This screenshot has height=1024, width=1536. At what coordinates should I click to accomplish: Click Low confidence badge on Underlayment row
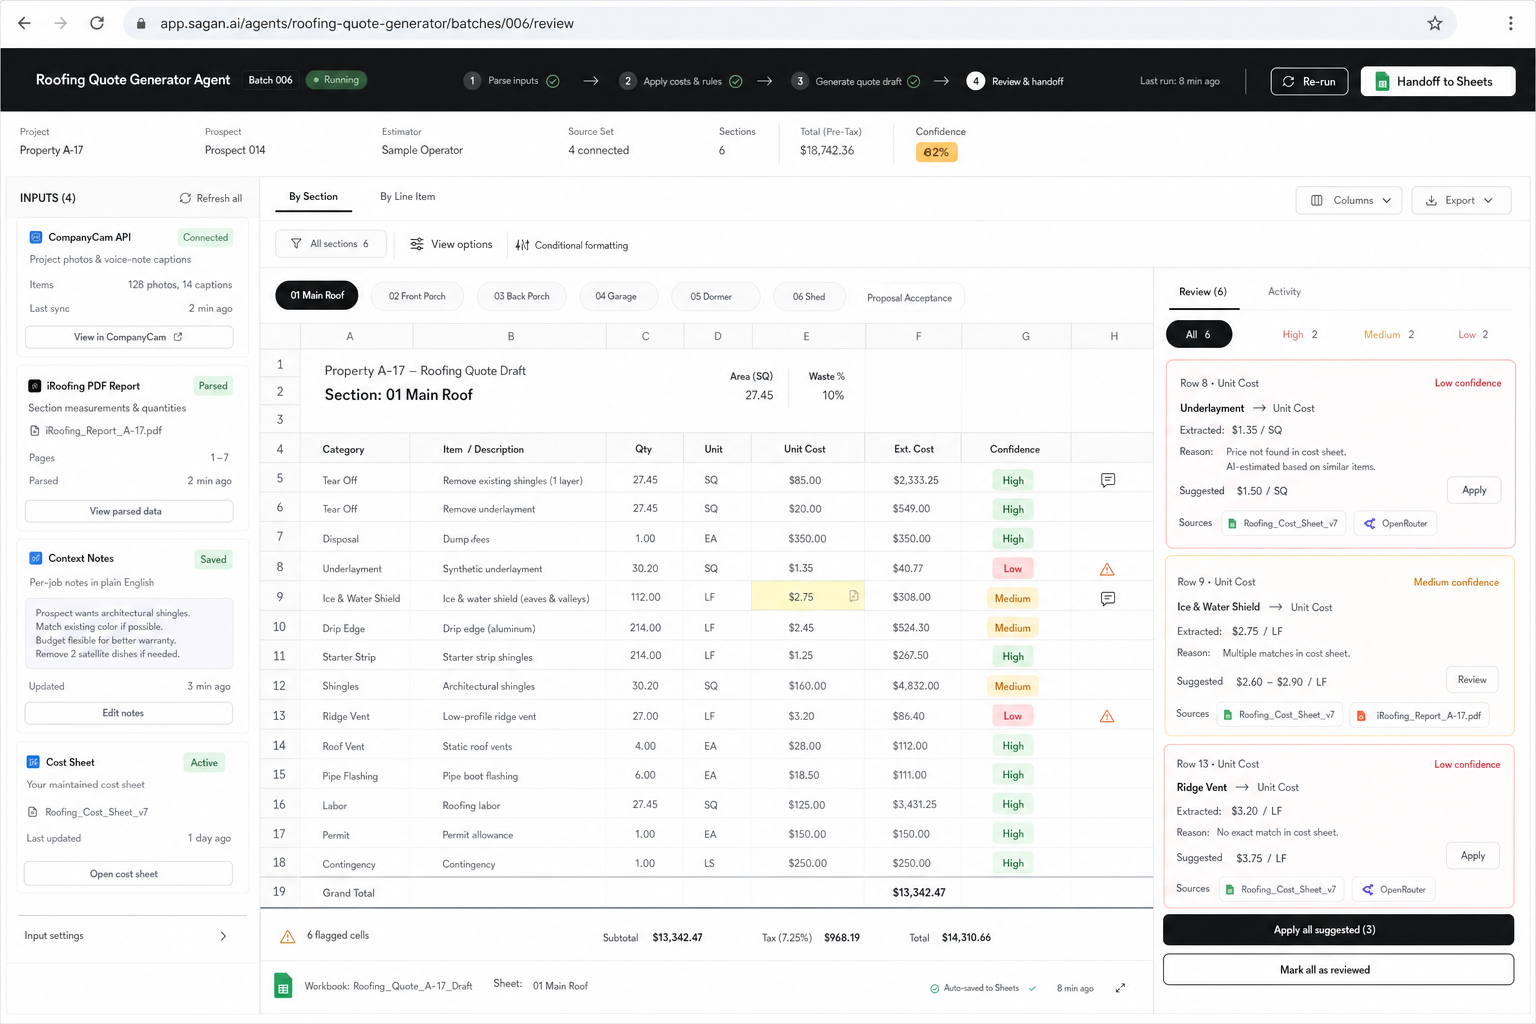click(x=1012, y=568)
